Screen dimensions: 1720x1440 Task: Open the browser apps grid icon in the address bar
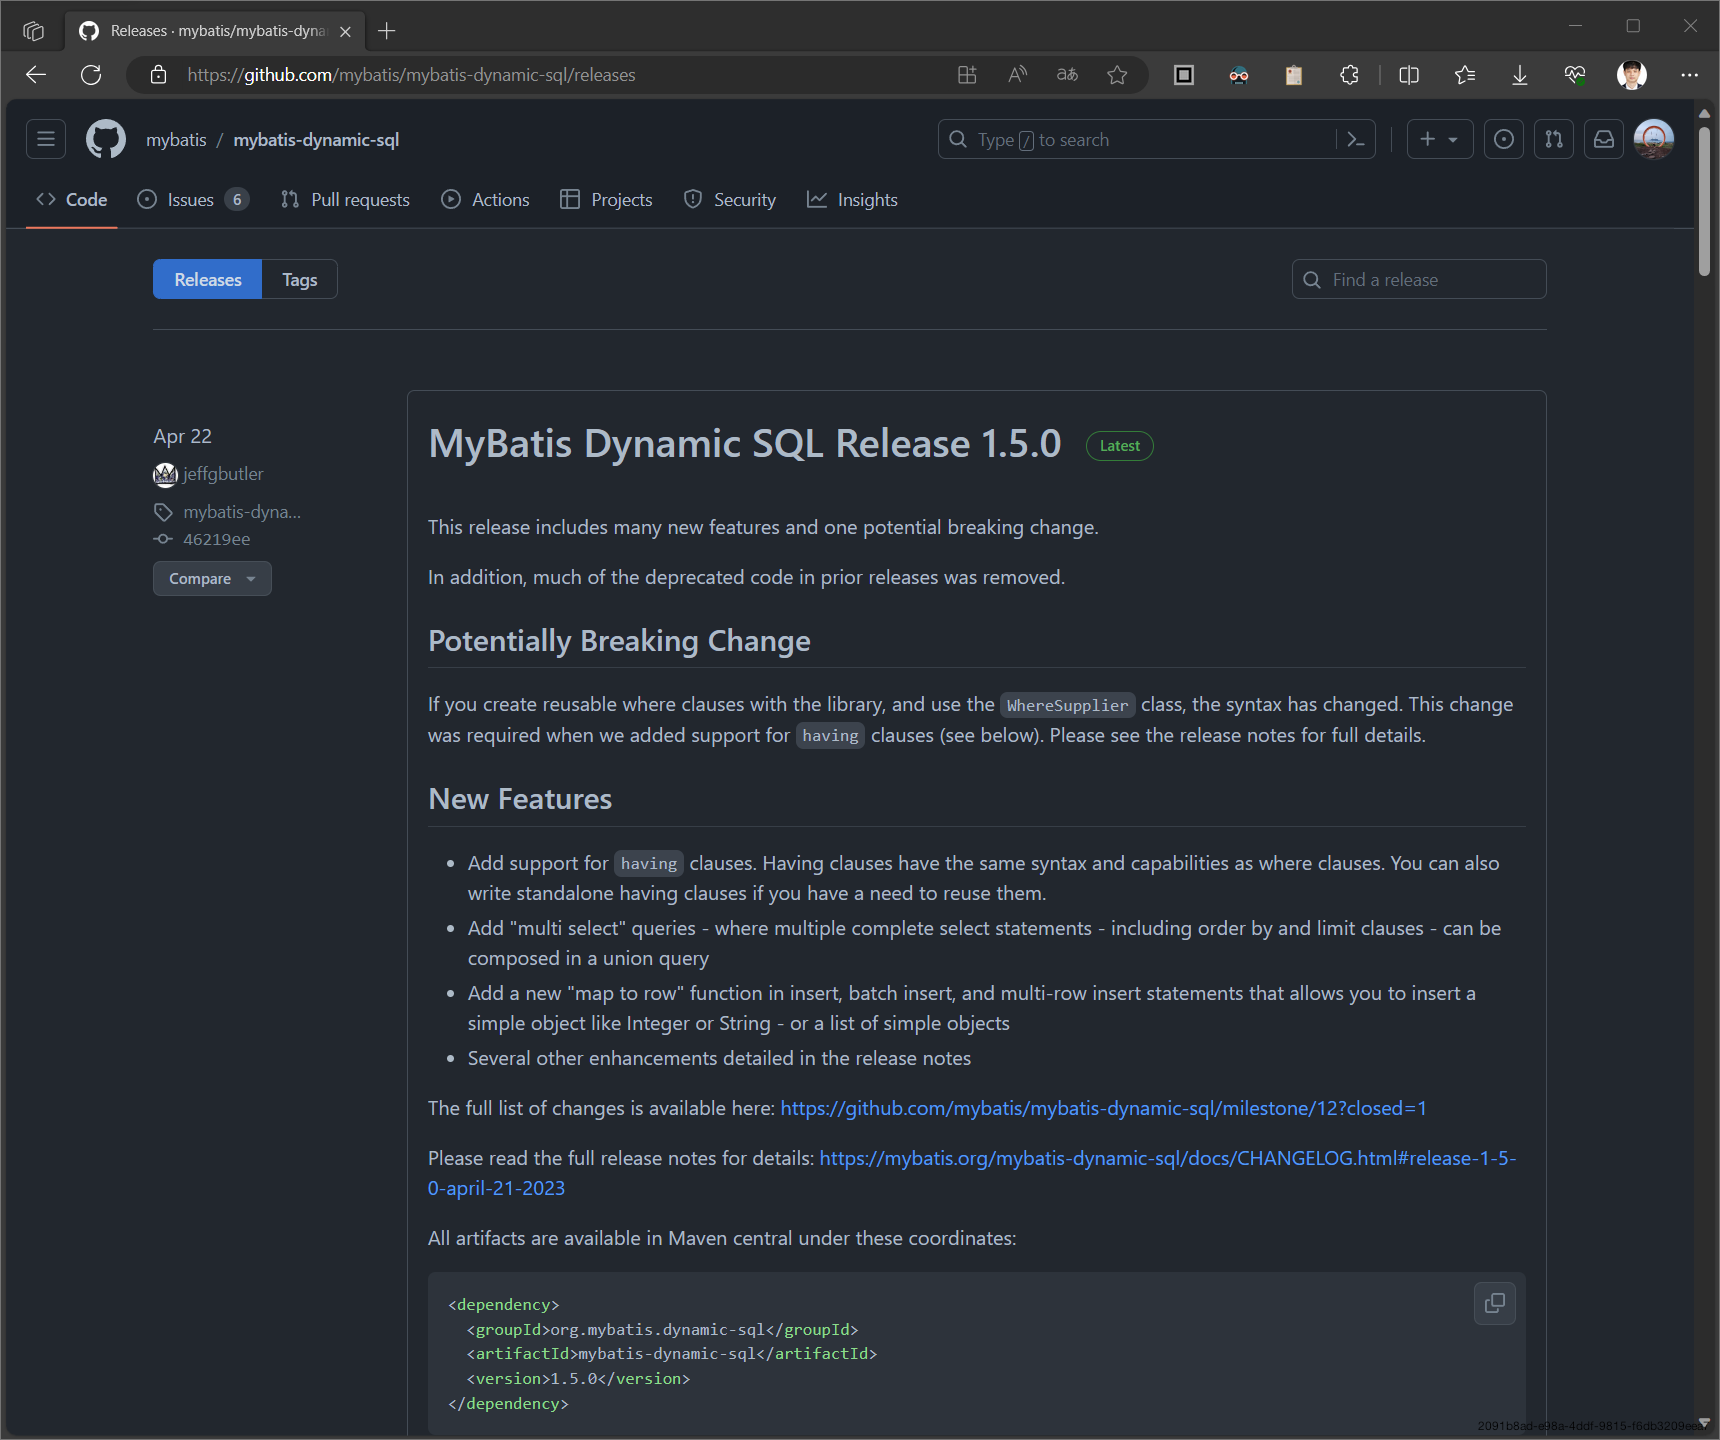(x=967, y=75)
